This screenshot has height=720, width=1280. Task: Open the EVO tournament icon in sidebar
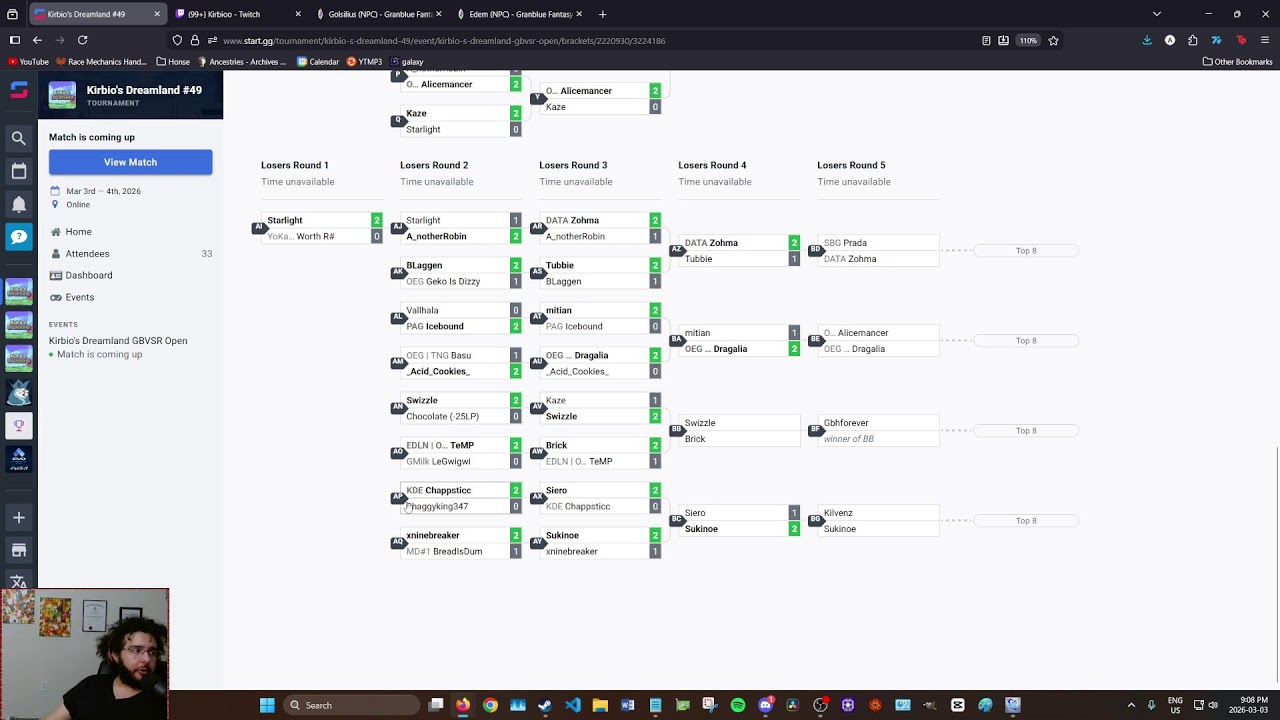[x=18, y=459]
